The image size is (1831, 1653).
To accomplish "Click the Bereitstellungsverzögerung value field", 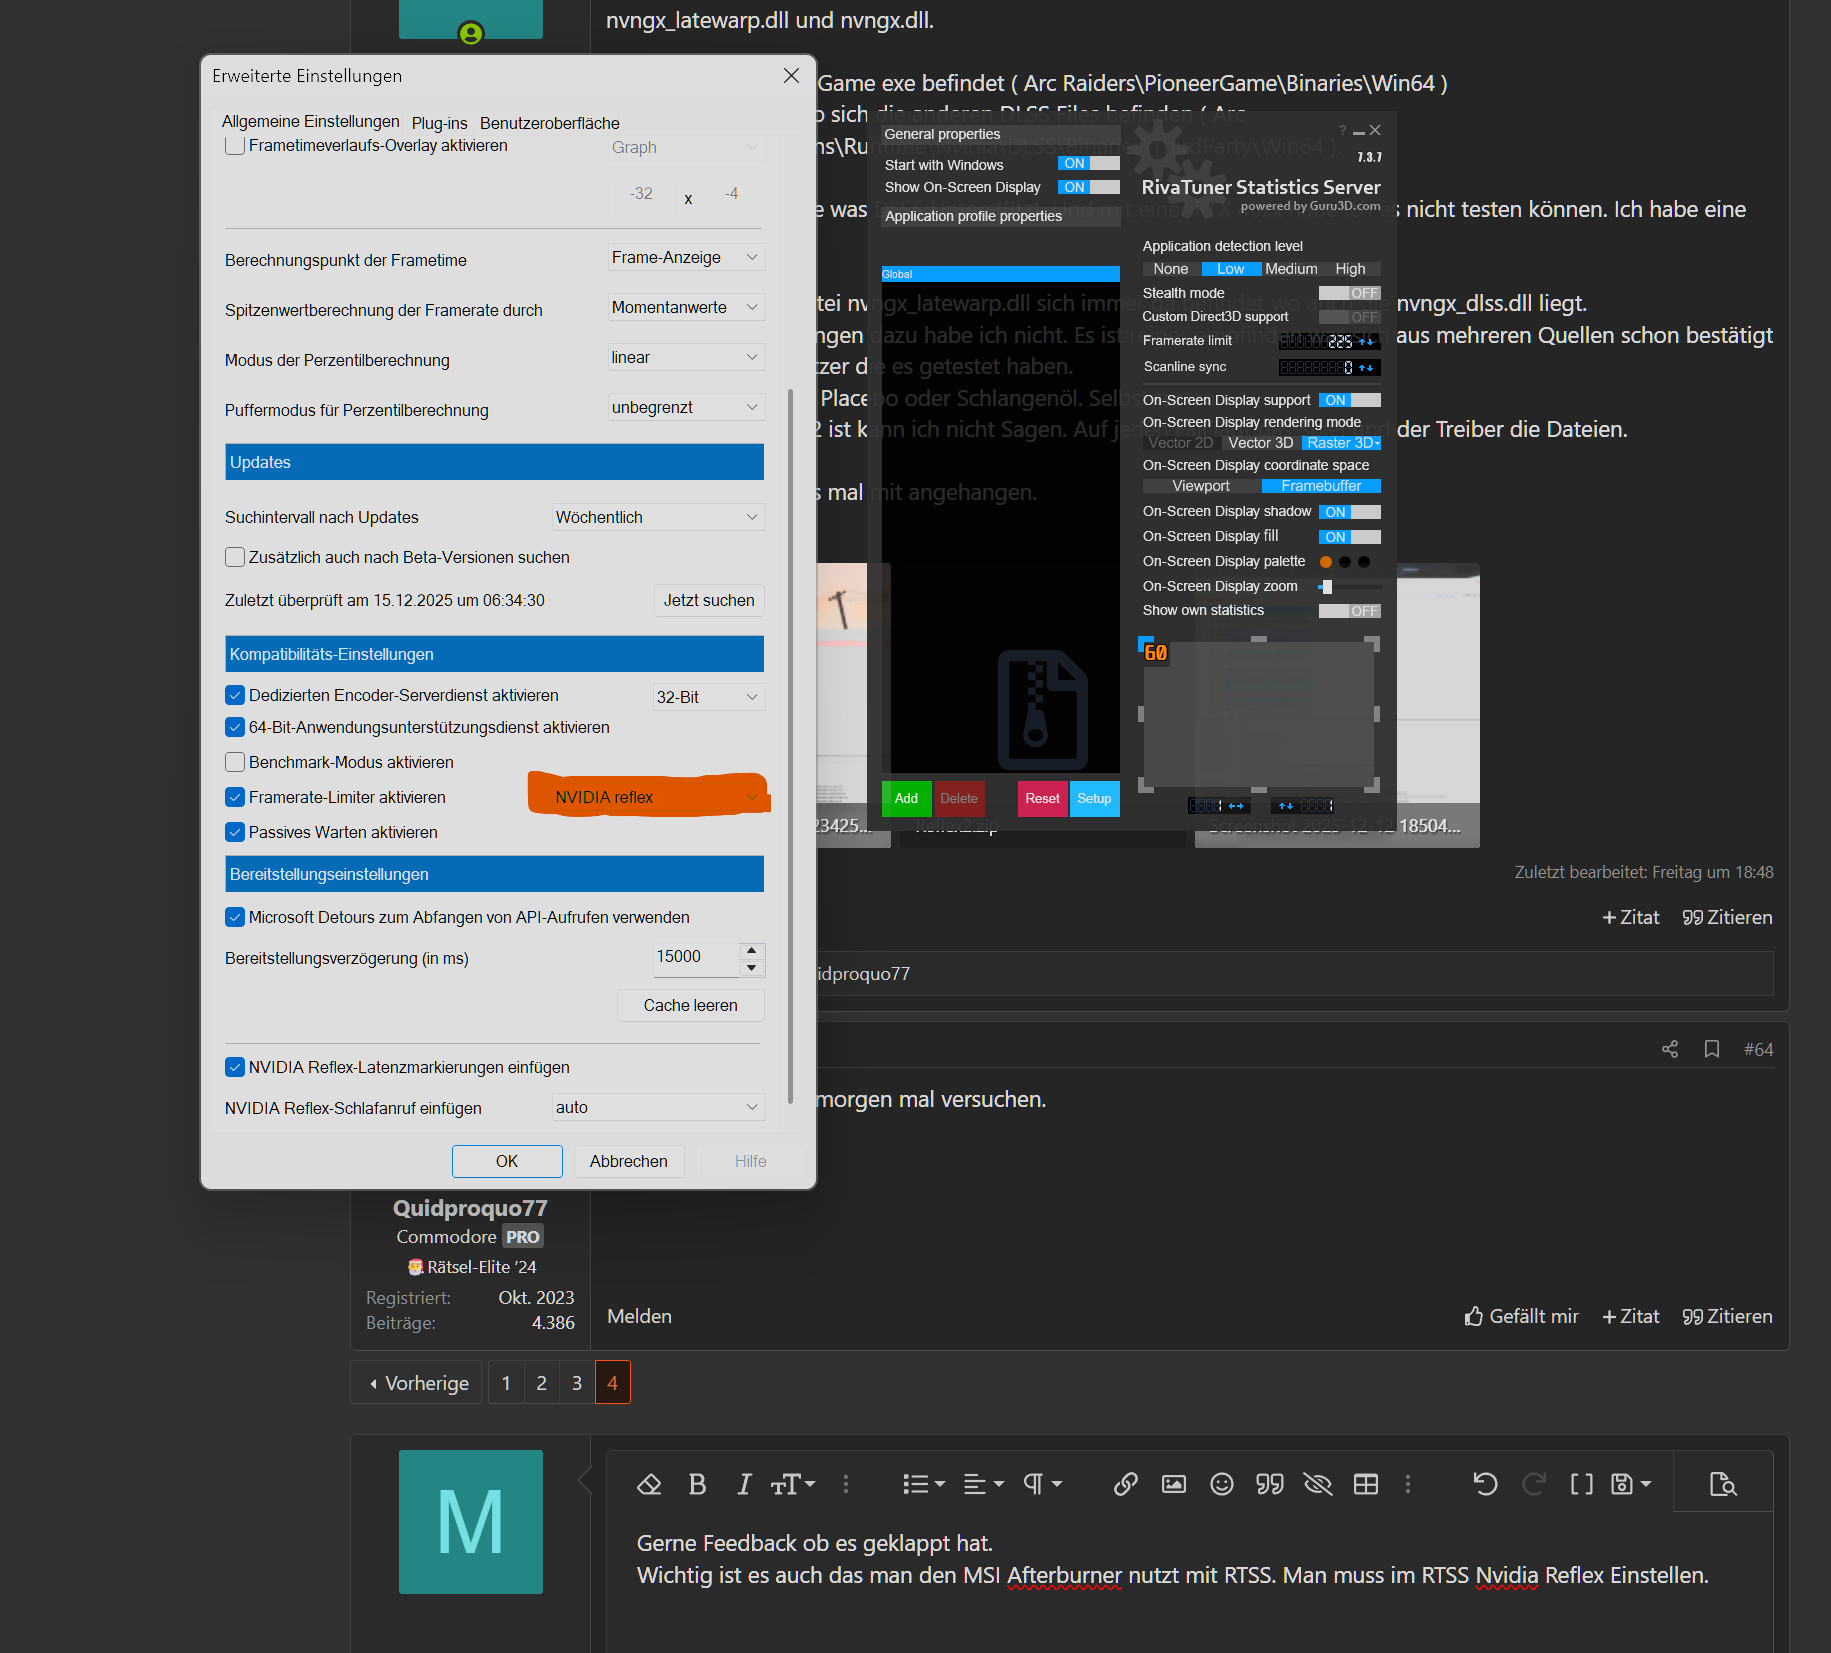I will click(695, 957).
